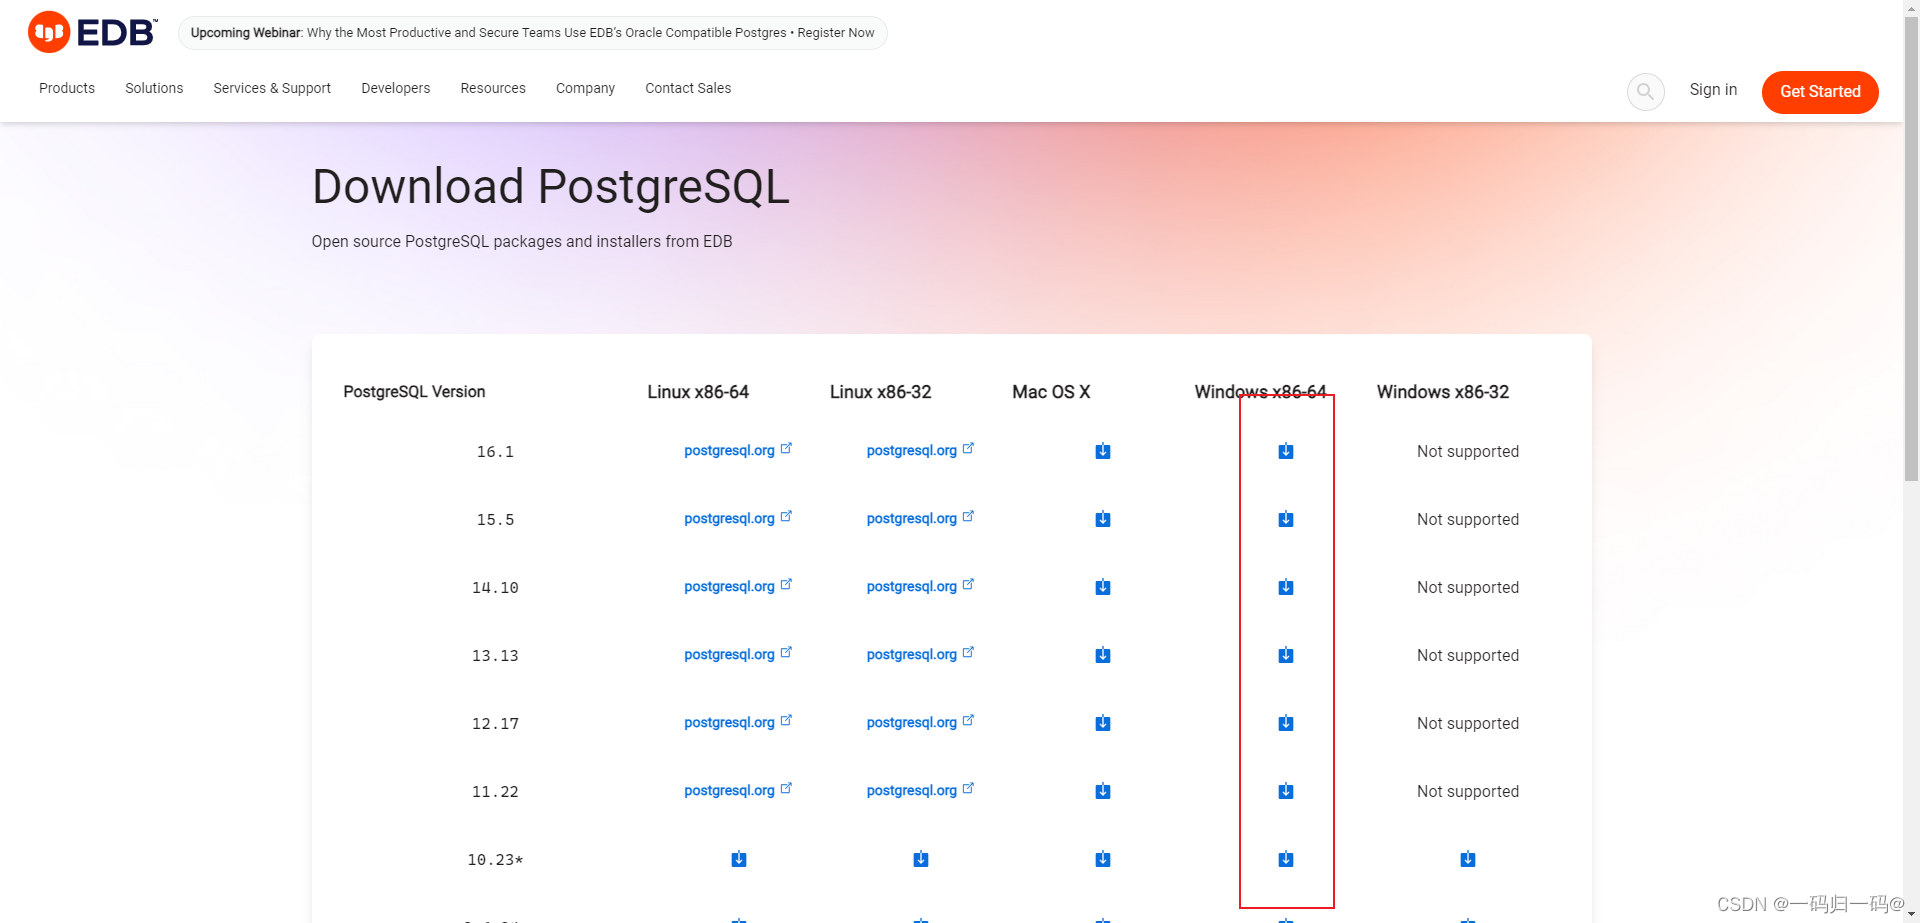1920x923 pixels.
Task: Download PostgreSQL 11.22 for Mac OS X
Action: (x=1103, y=791)
